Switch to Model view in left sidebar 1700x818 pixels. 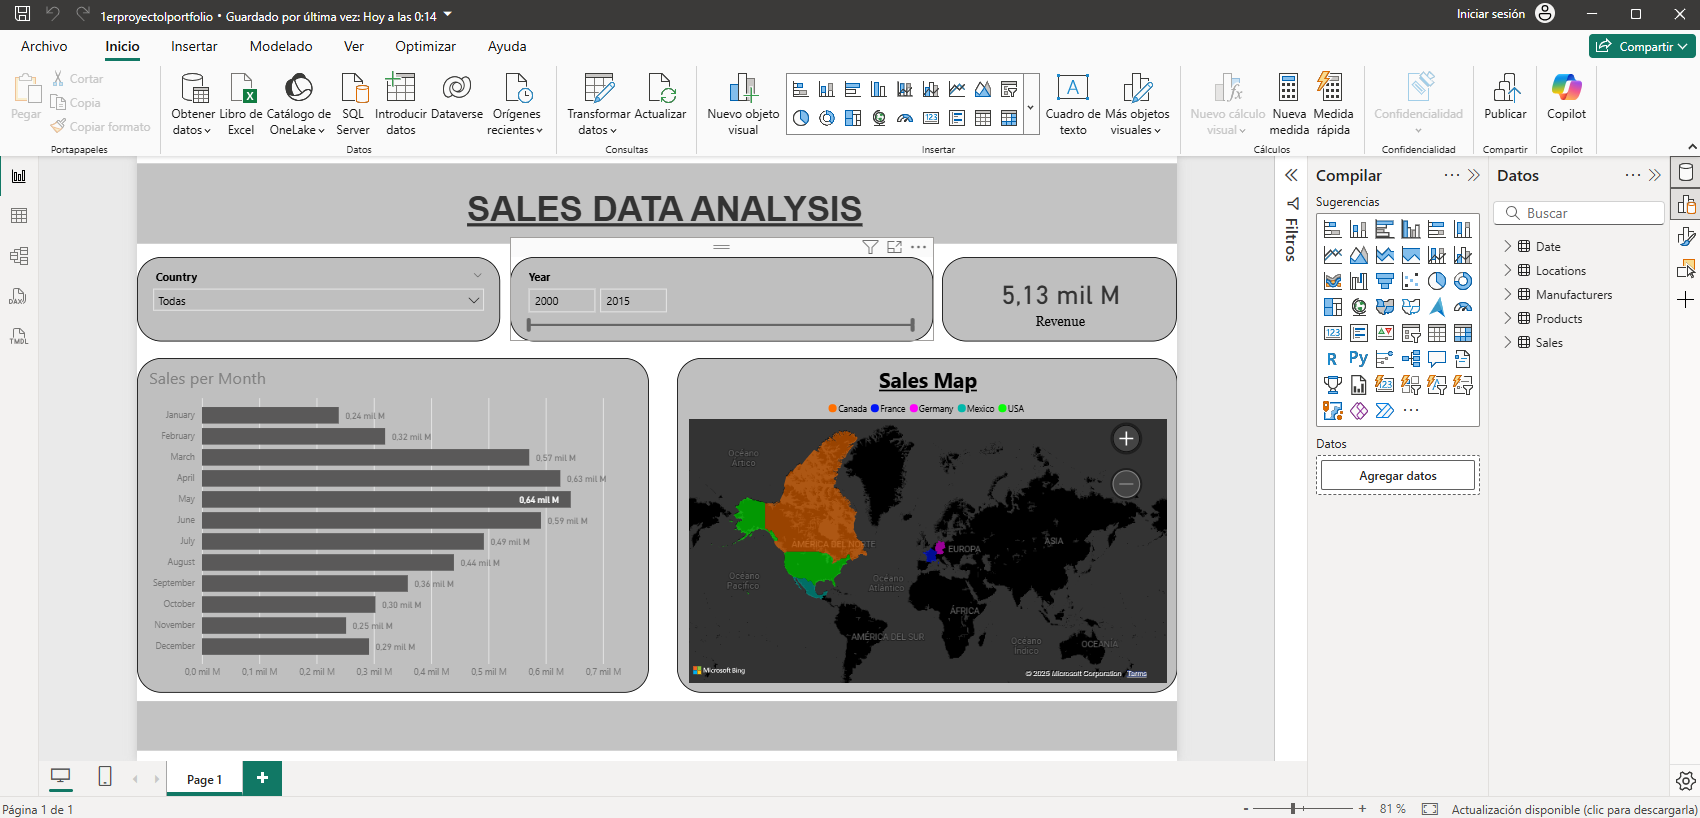[x=19, y=256]
